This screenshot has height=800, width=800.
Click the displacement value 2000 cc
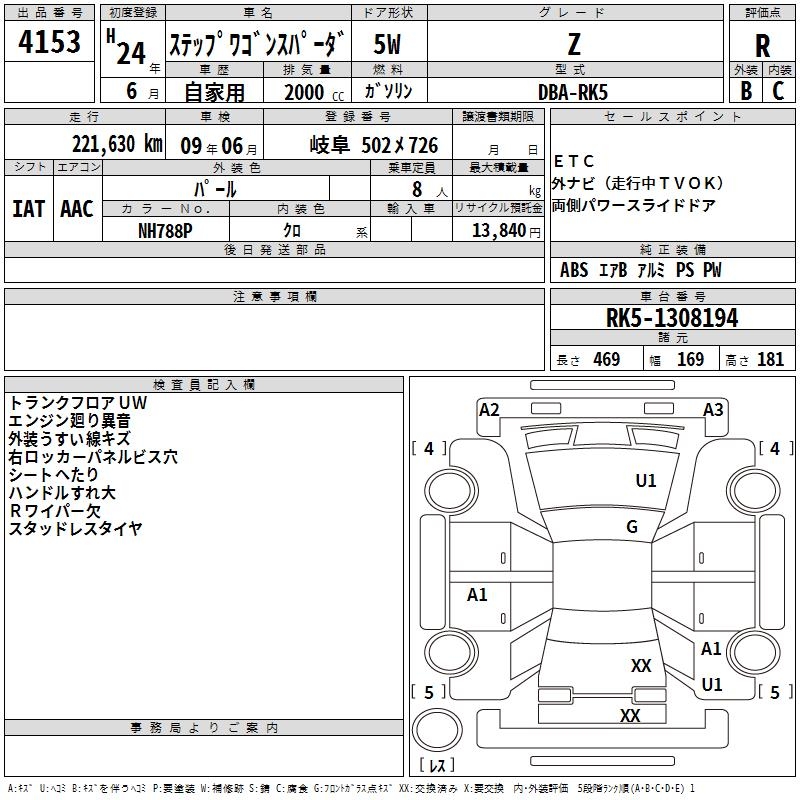click(x=314, y=92)
